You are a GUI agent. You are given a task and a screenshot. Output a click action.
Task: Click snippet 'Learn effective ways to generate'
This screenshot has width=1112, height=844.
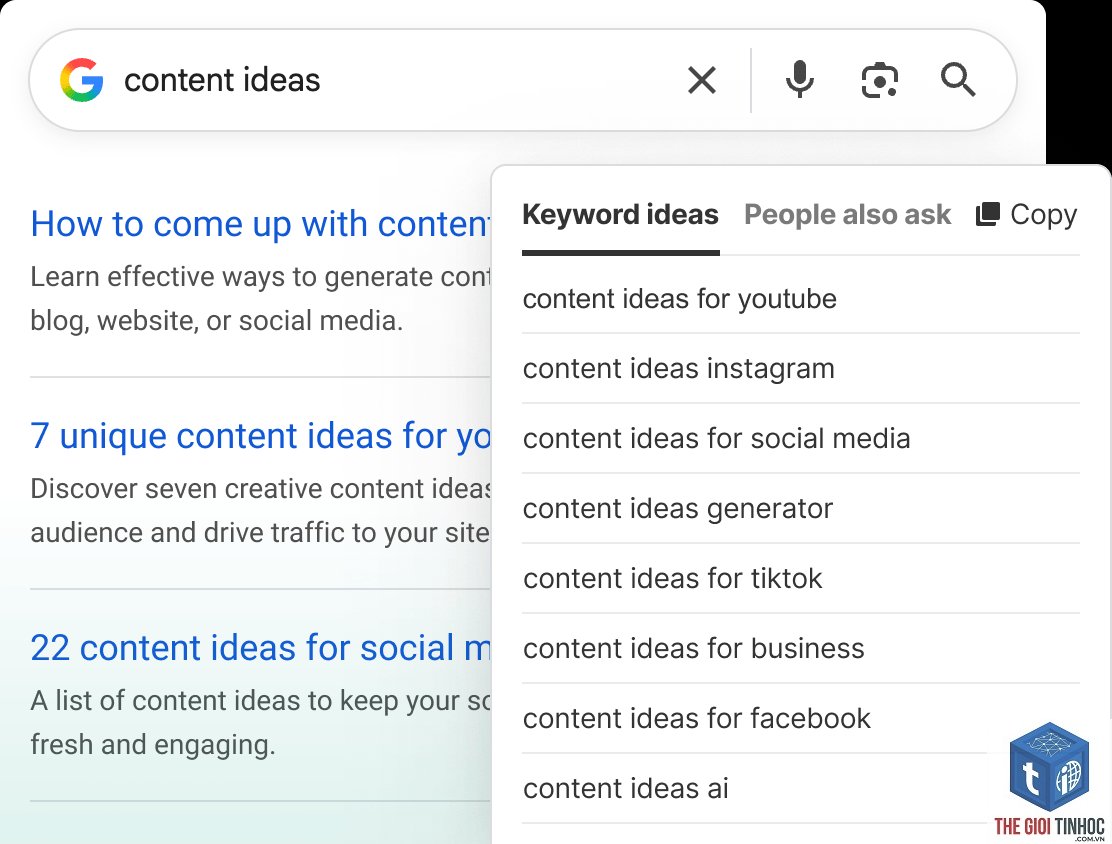260,299
